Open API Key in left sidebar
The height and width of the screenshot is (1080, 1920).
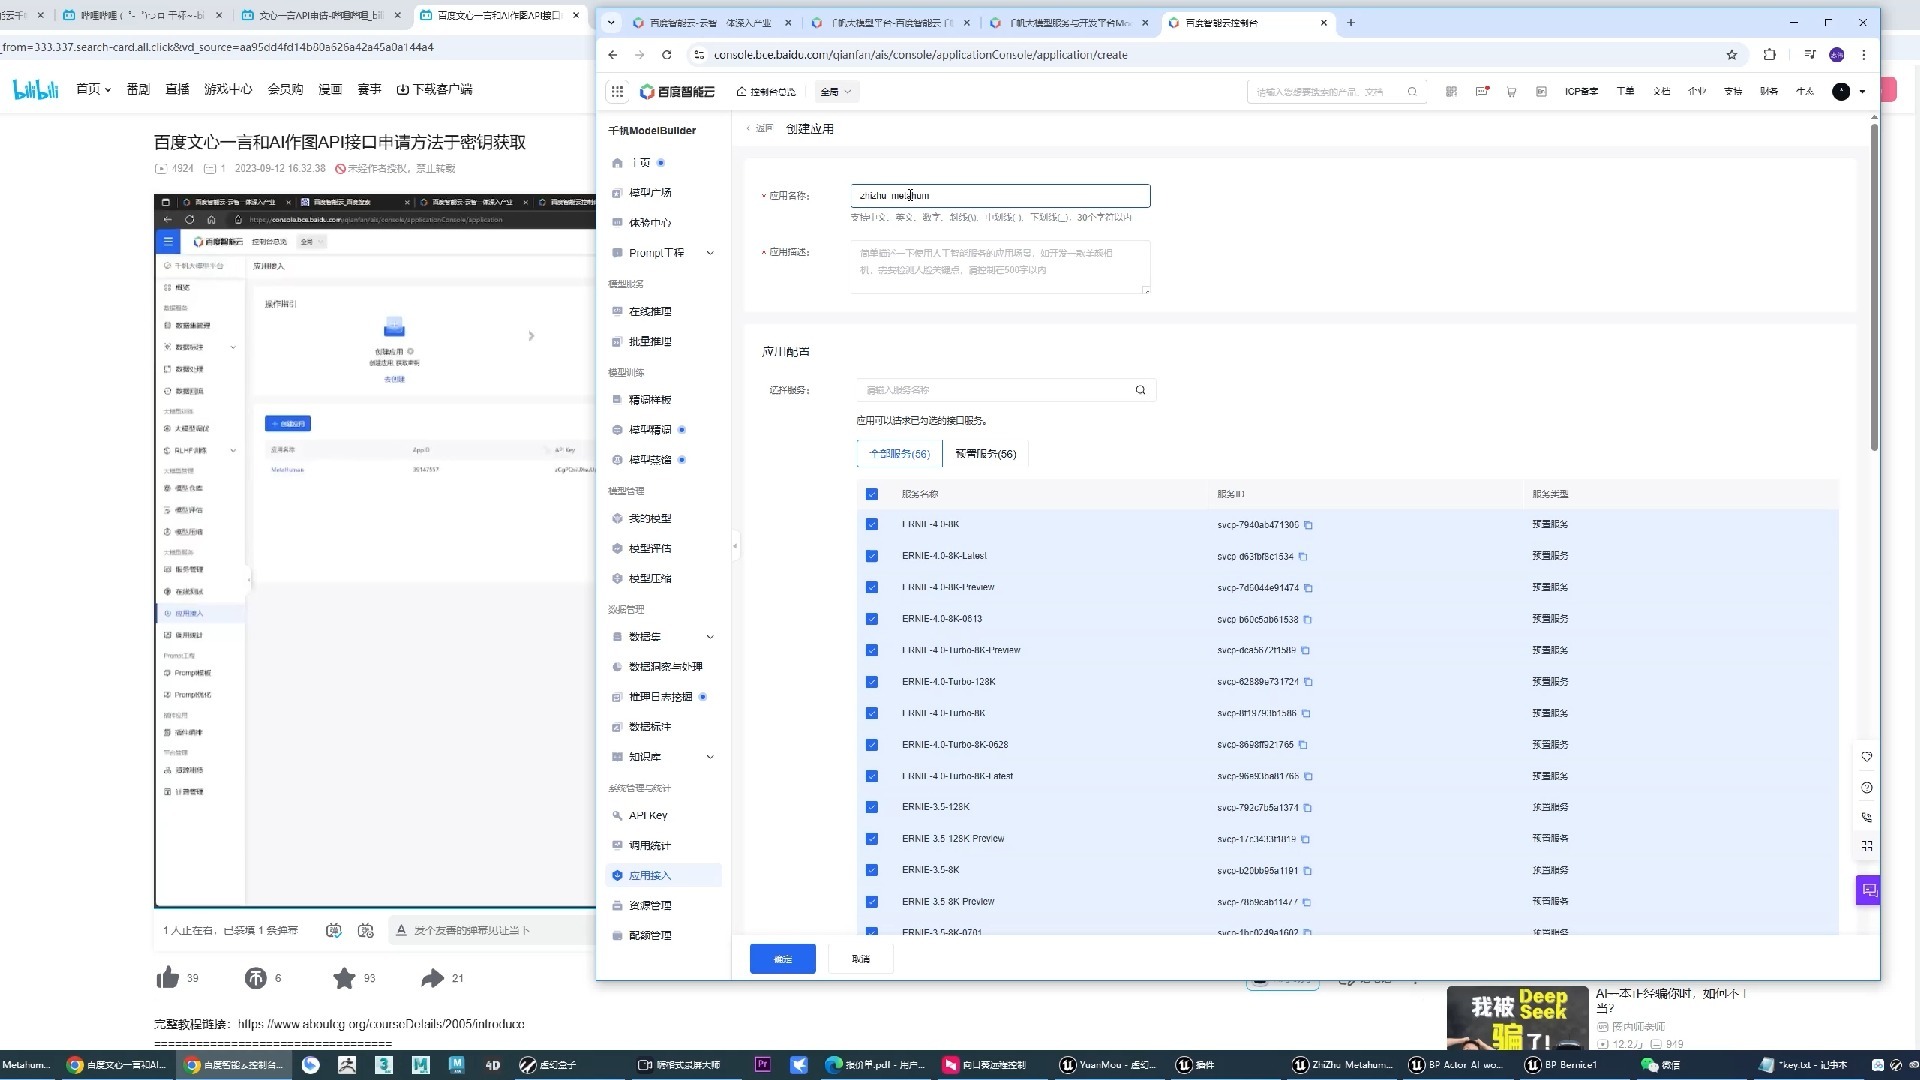tap(648, 816)
